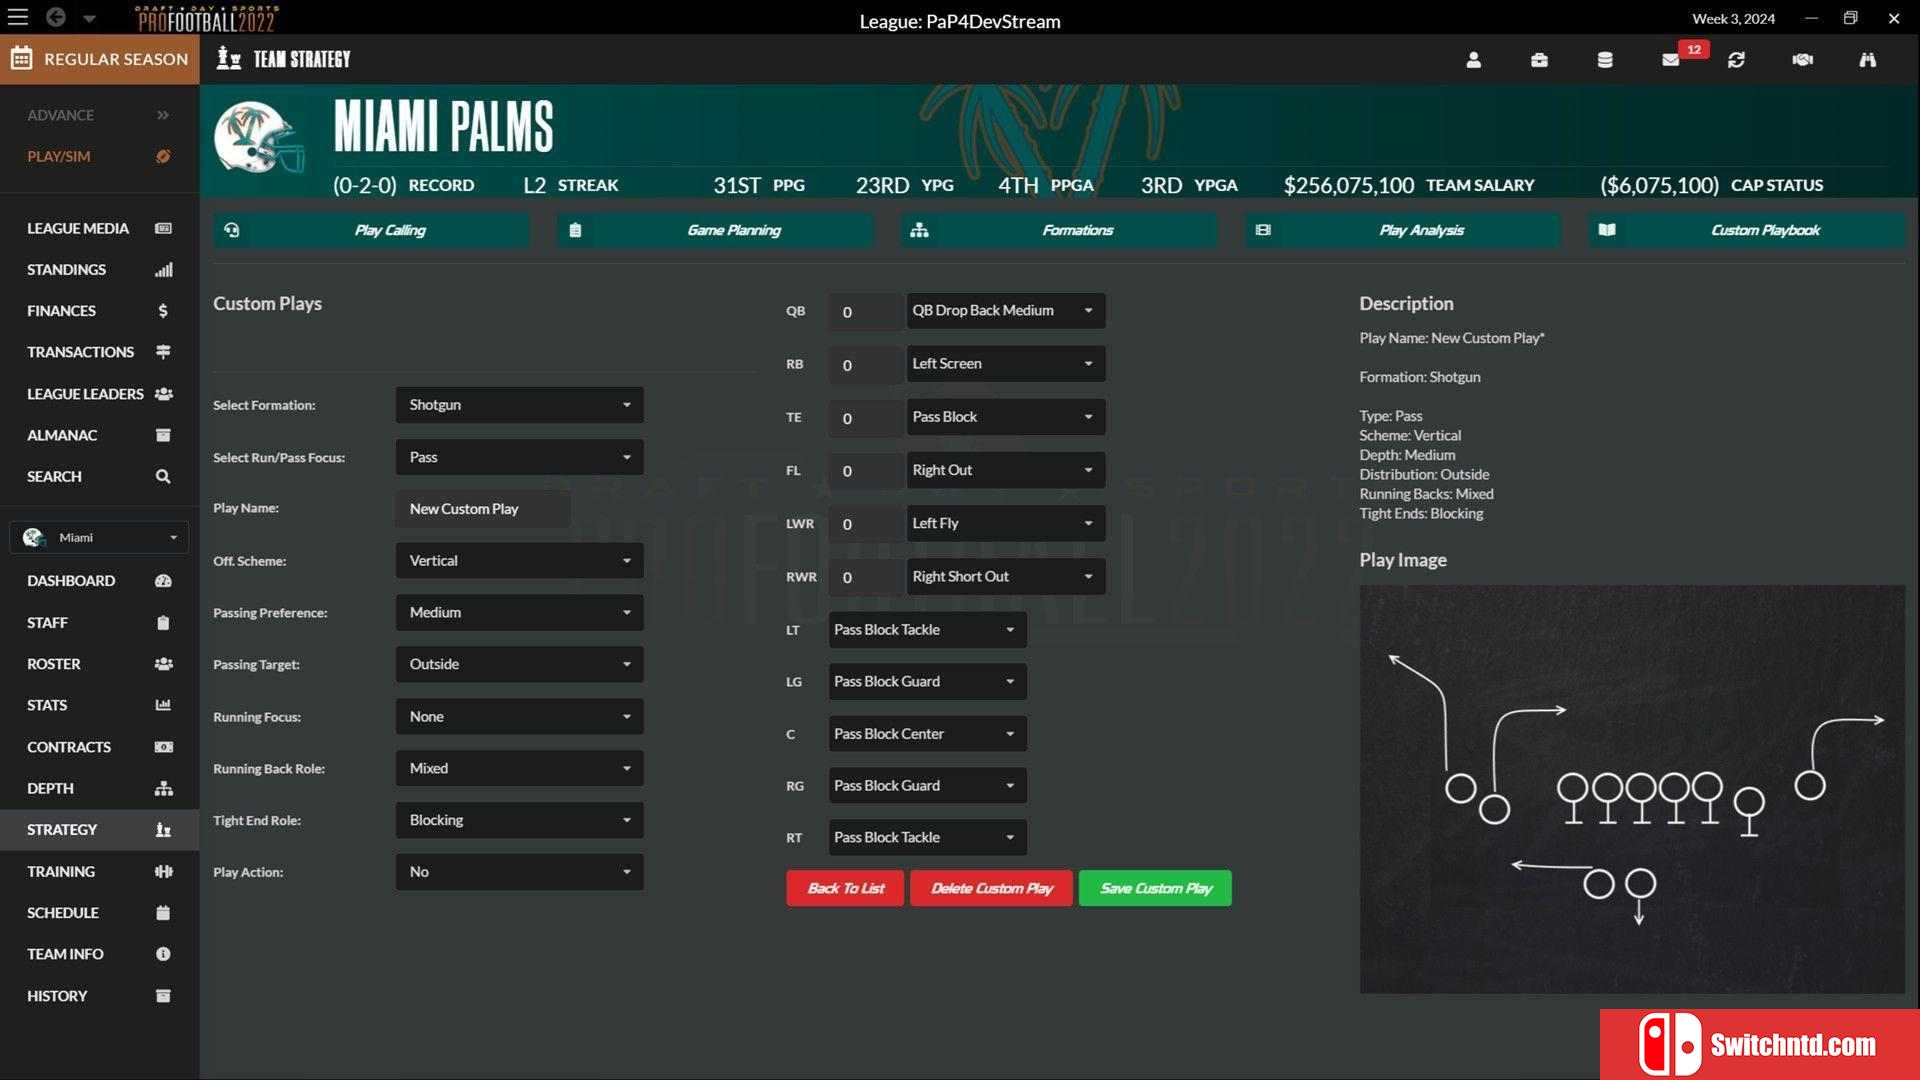Open the hamburger menu icon
1920x1080 pixels.
coord(18,17)
